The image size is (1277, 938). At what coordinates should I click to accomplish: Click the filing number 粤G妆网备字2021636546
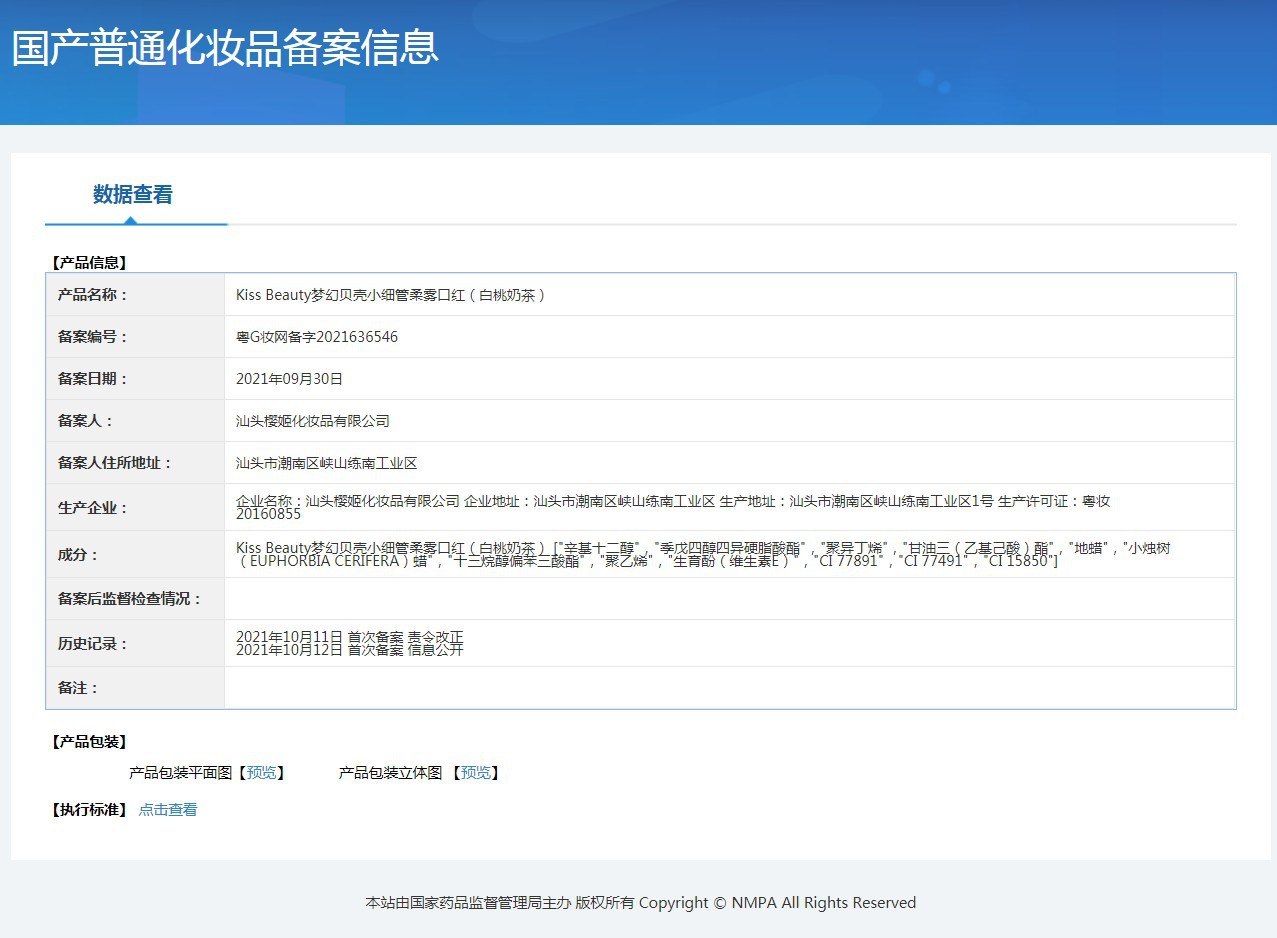317,337
